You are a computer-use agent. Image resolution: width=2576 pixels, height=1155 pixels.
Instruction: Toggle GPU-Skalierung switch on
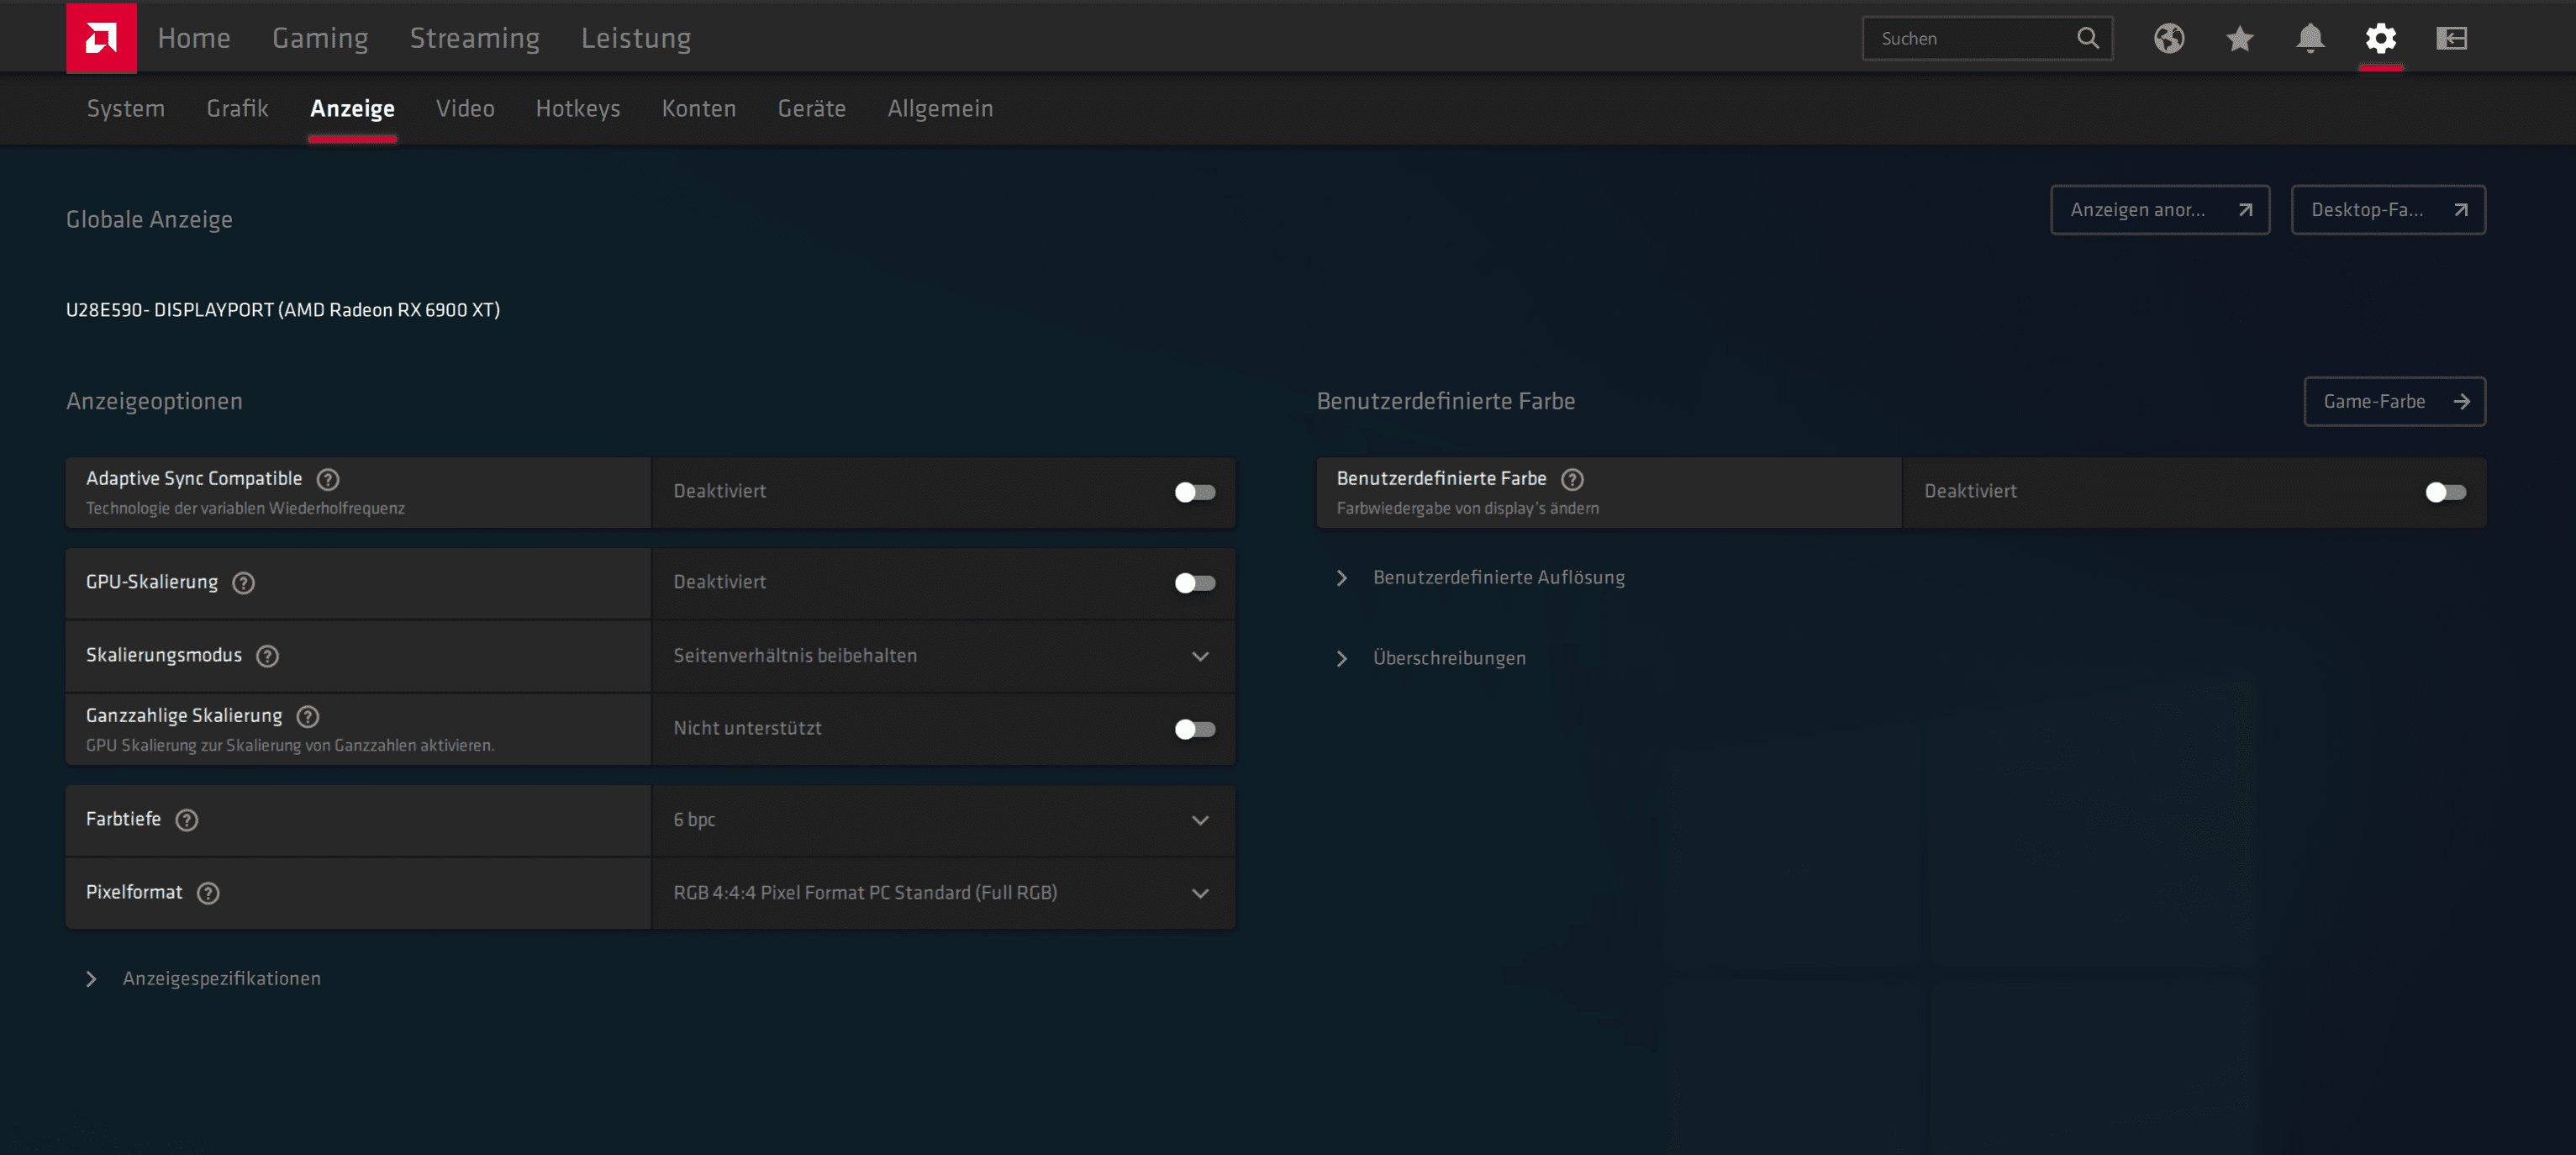(1194, 583)
